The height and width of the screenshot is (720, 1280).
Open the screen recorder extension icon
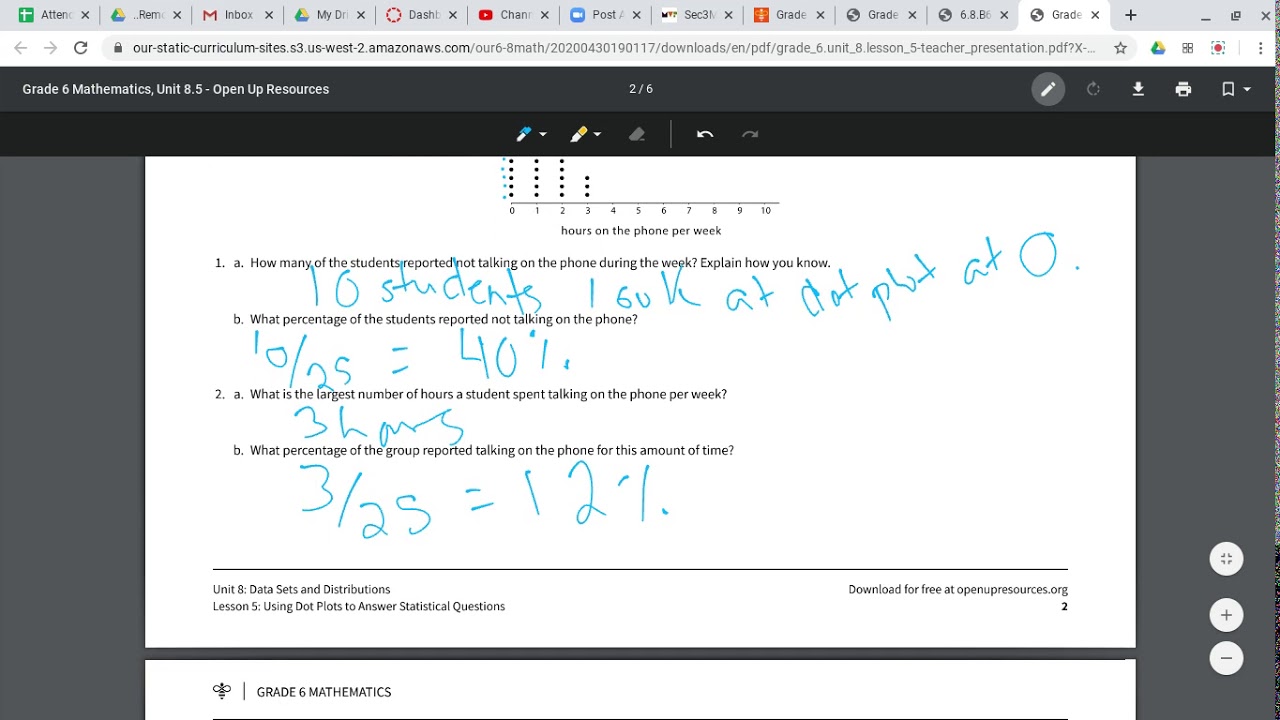click(1218, 48)
